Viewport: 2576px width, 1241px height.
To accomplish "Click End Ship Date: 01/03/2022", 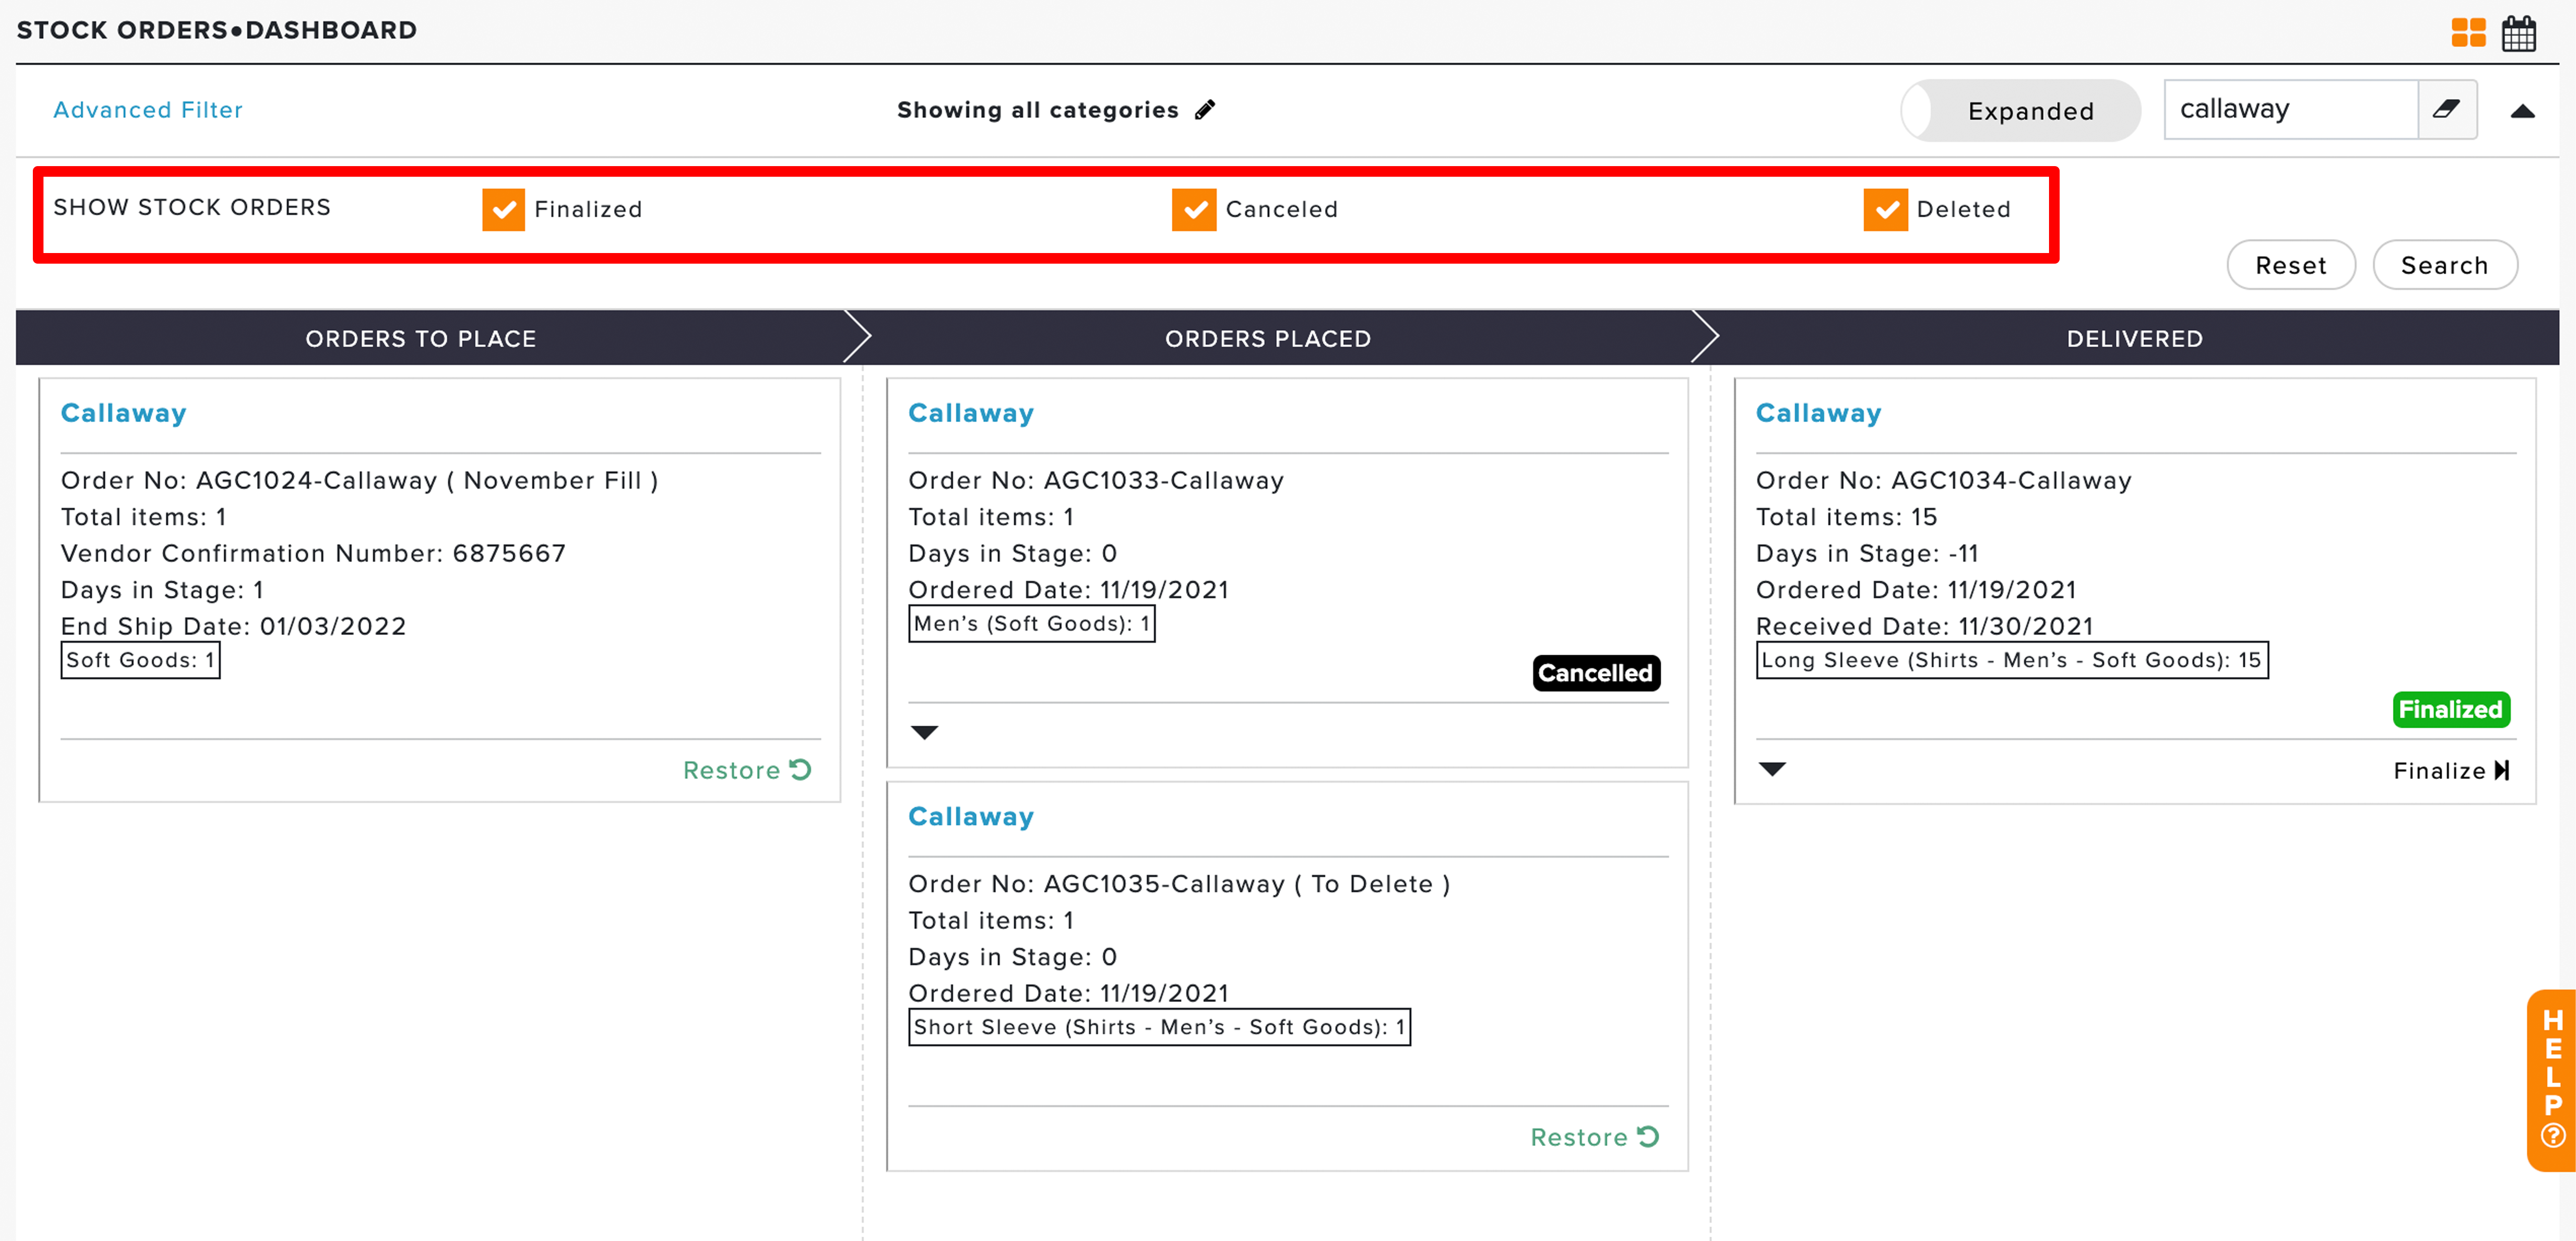I will [233, 626].
